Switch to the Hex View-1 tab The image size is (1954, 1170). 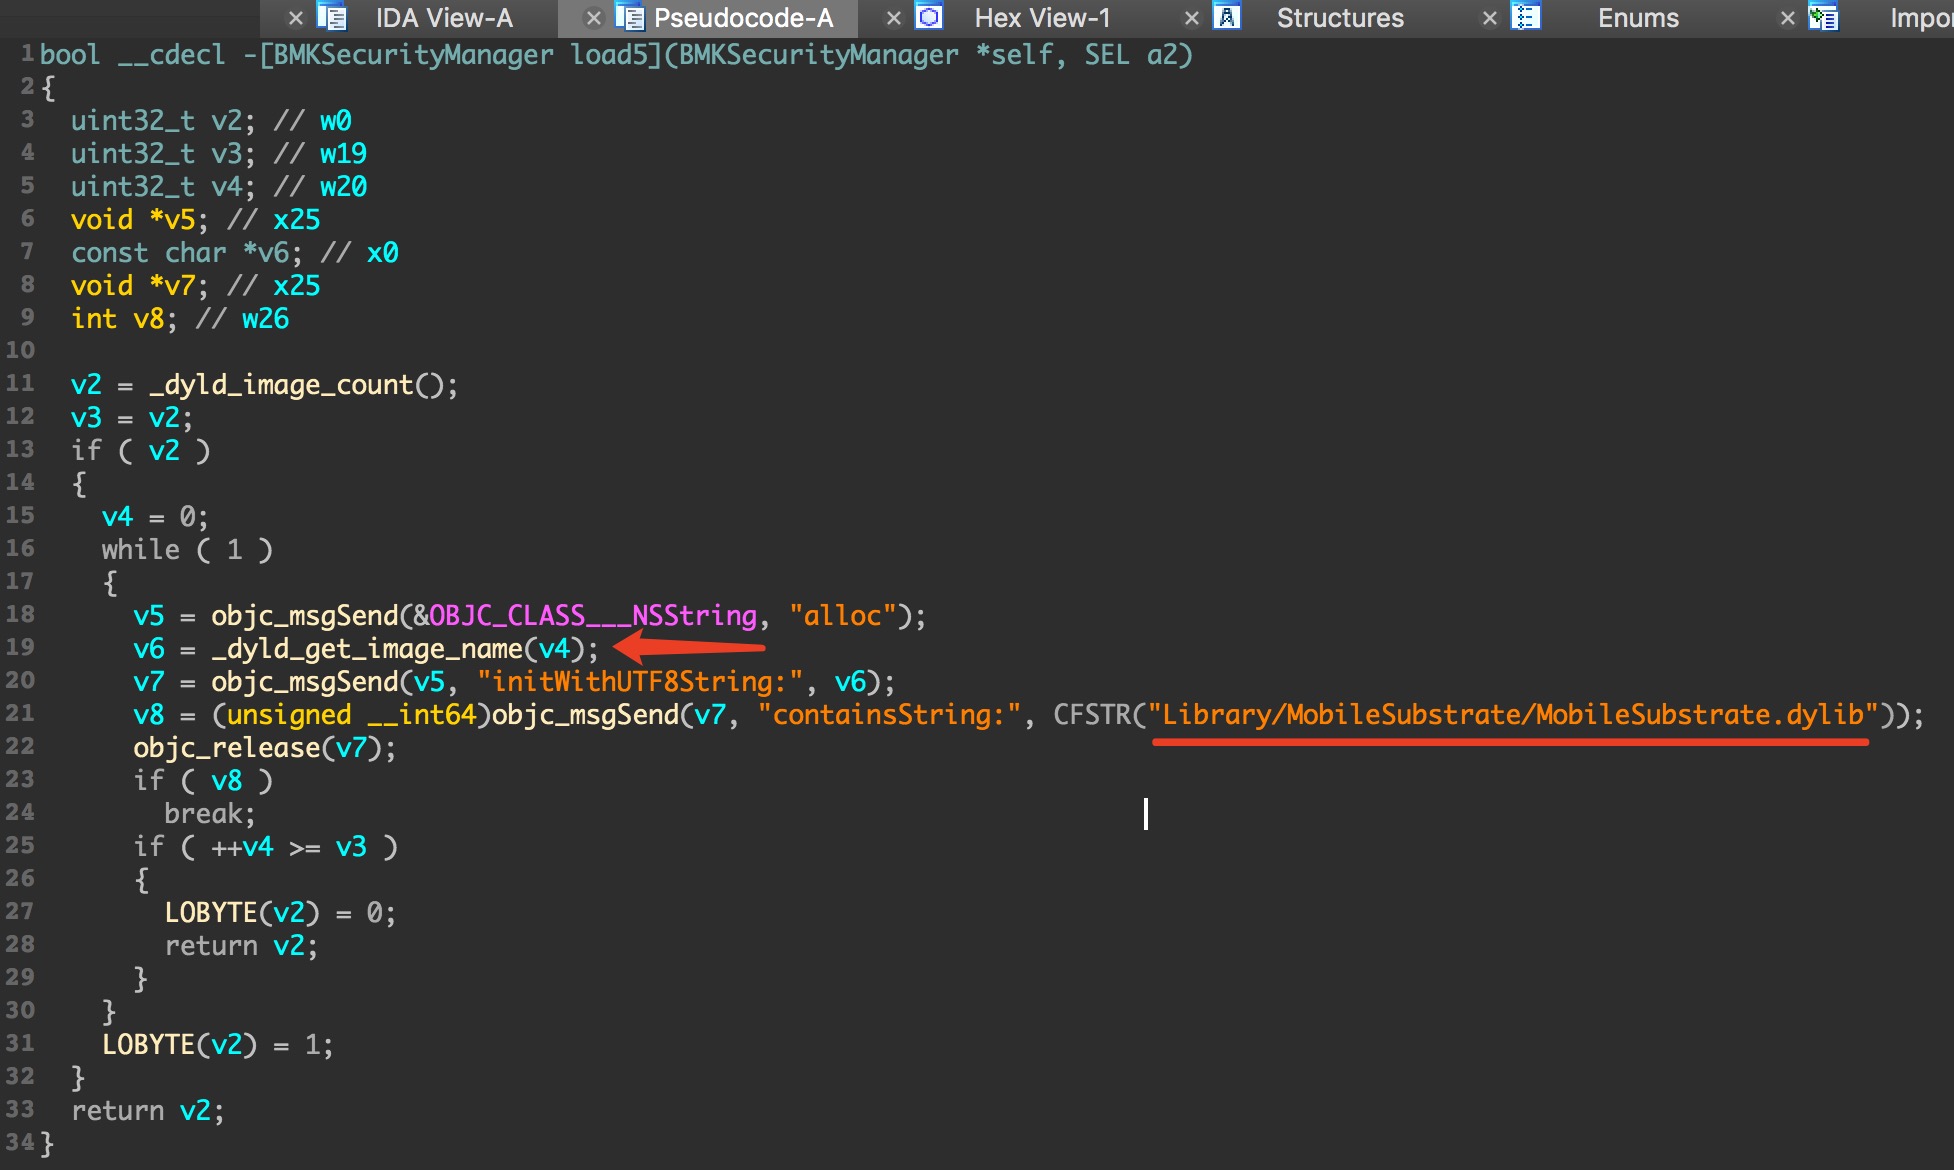(1042, 18)
